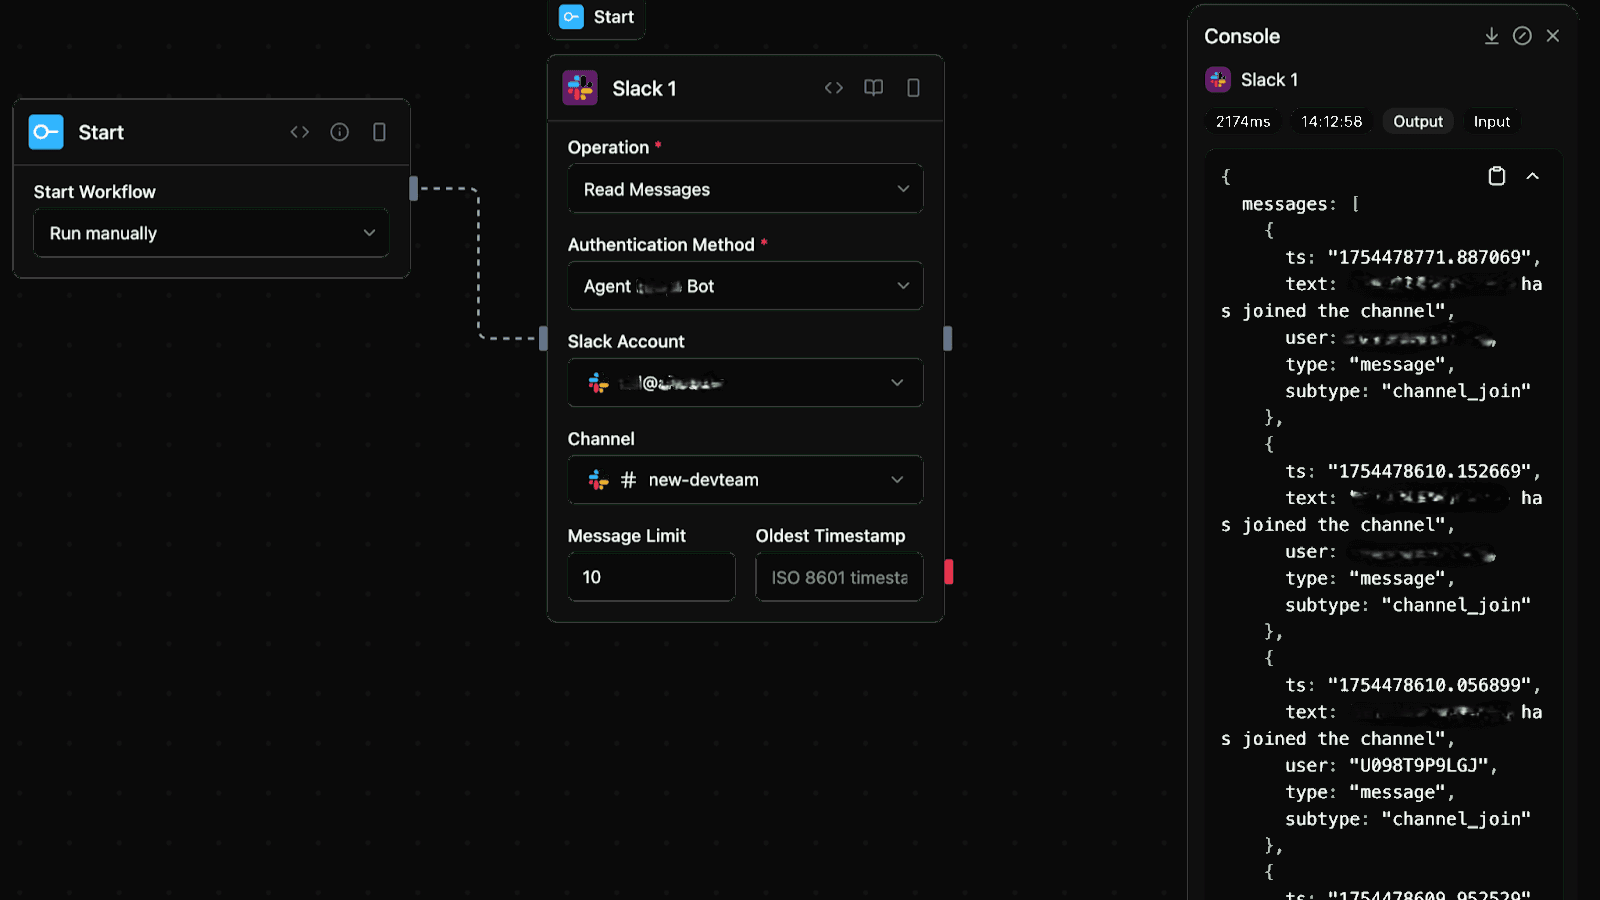Open the Authentication Method dropdown

point(744,286)
